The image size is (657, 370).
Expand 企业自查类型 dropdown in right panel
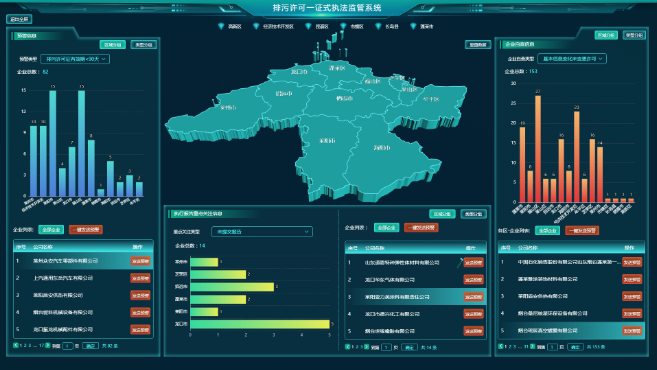click(572, 59)
